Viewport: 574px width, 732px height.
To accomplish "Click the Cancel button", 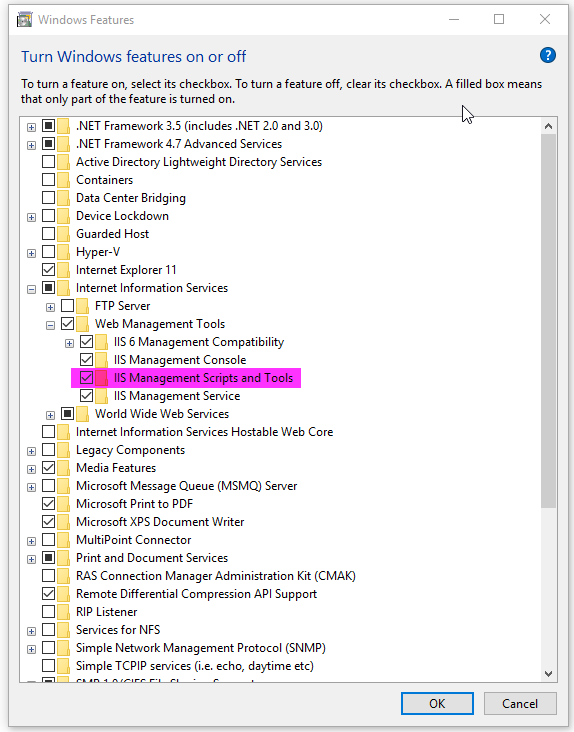I will (x=520, y=704).
